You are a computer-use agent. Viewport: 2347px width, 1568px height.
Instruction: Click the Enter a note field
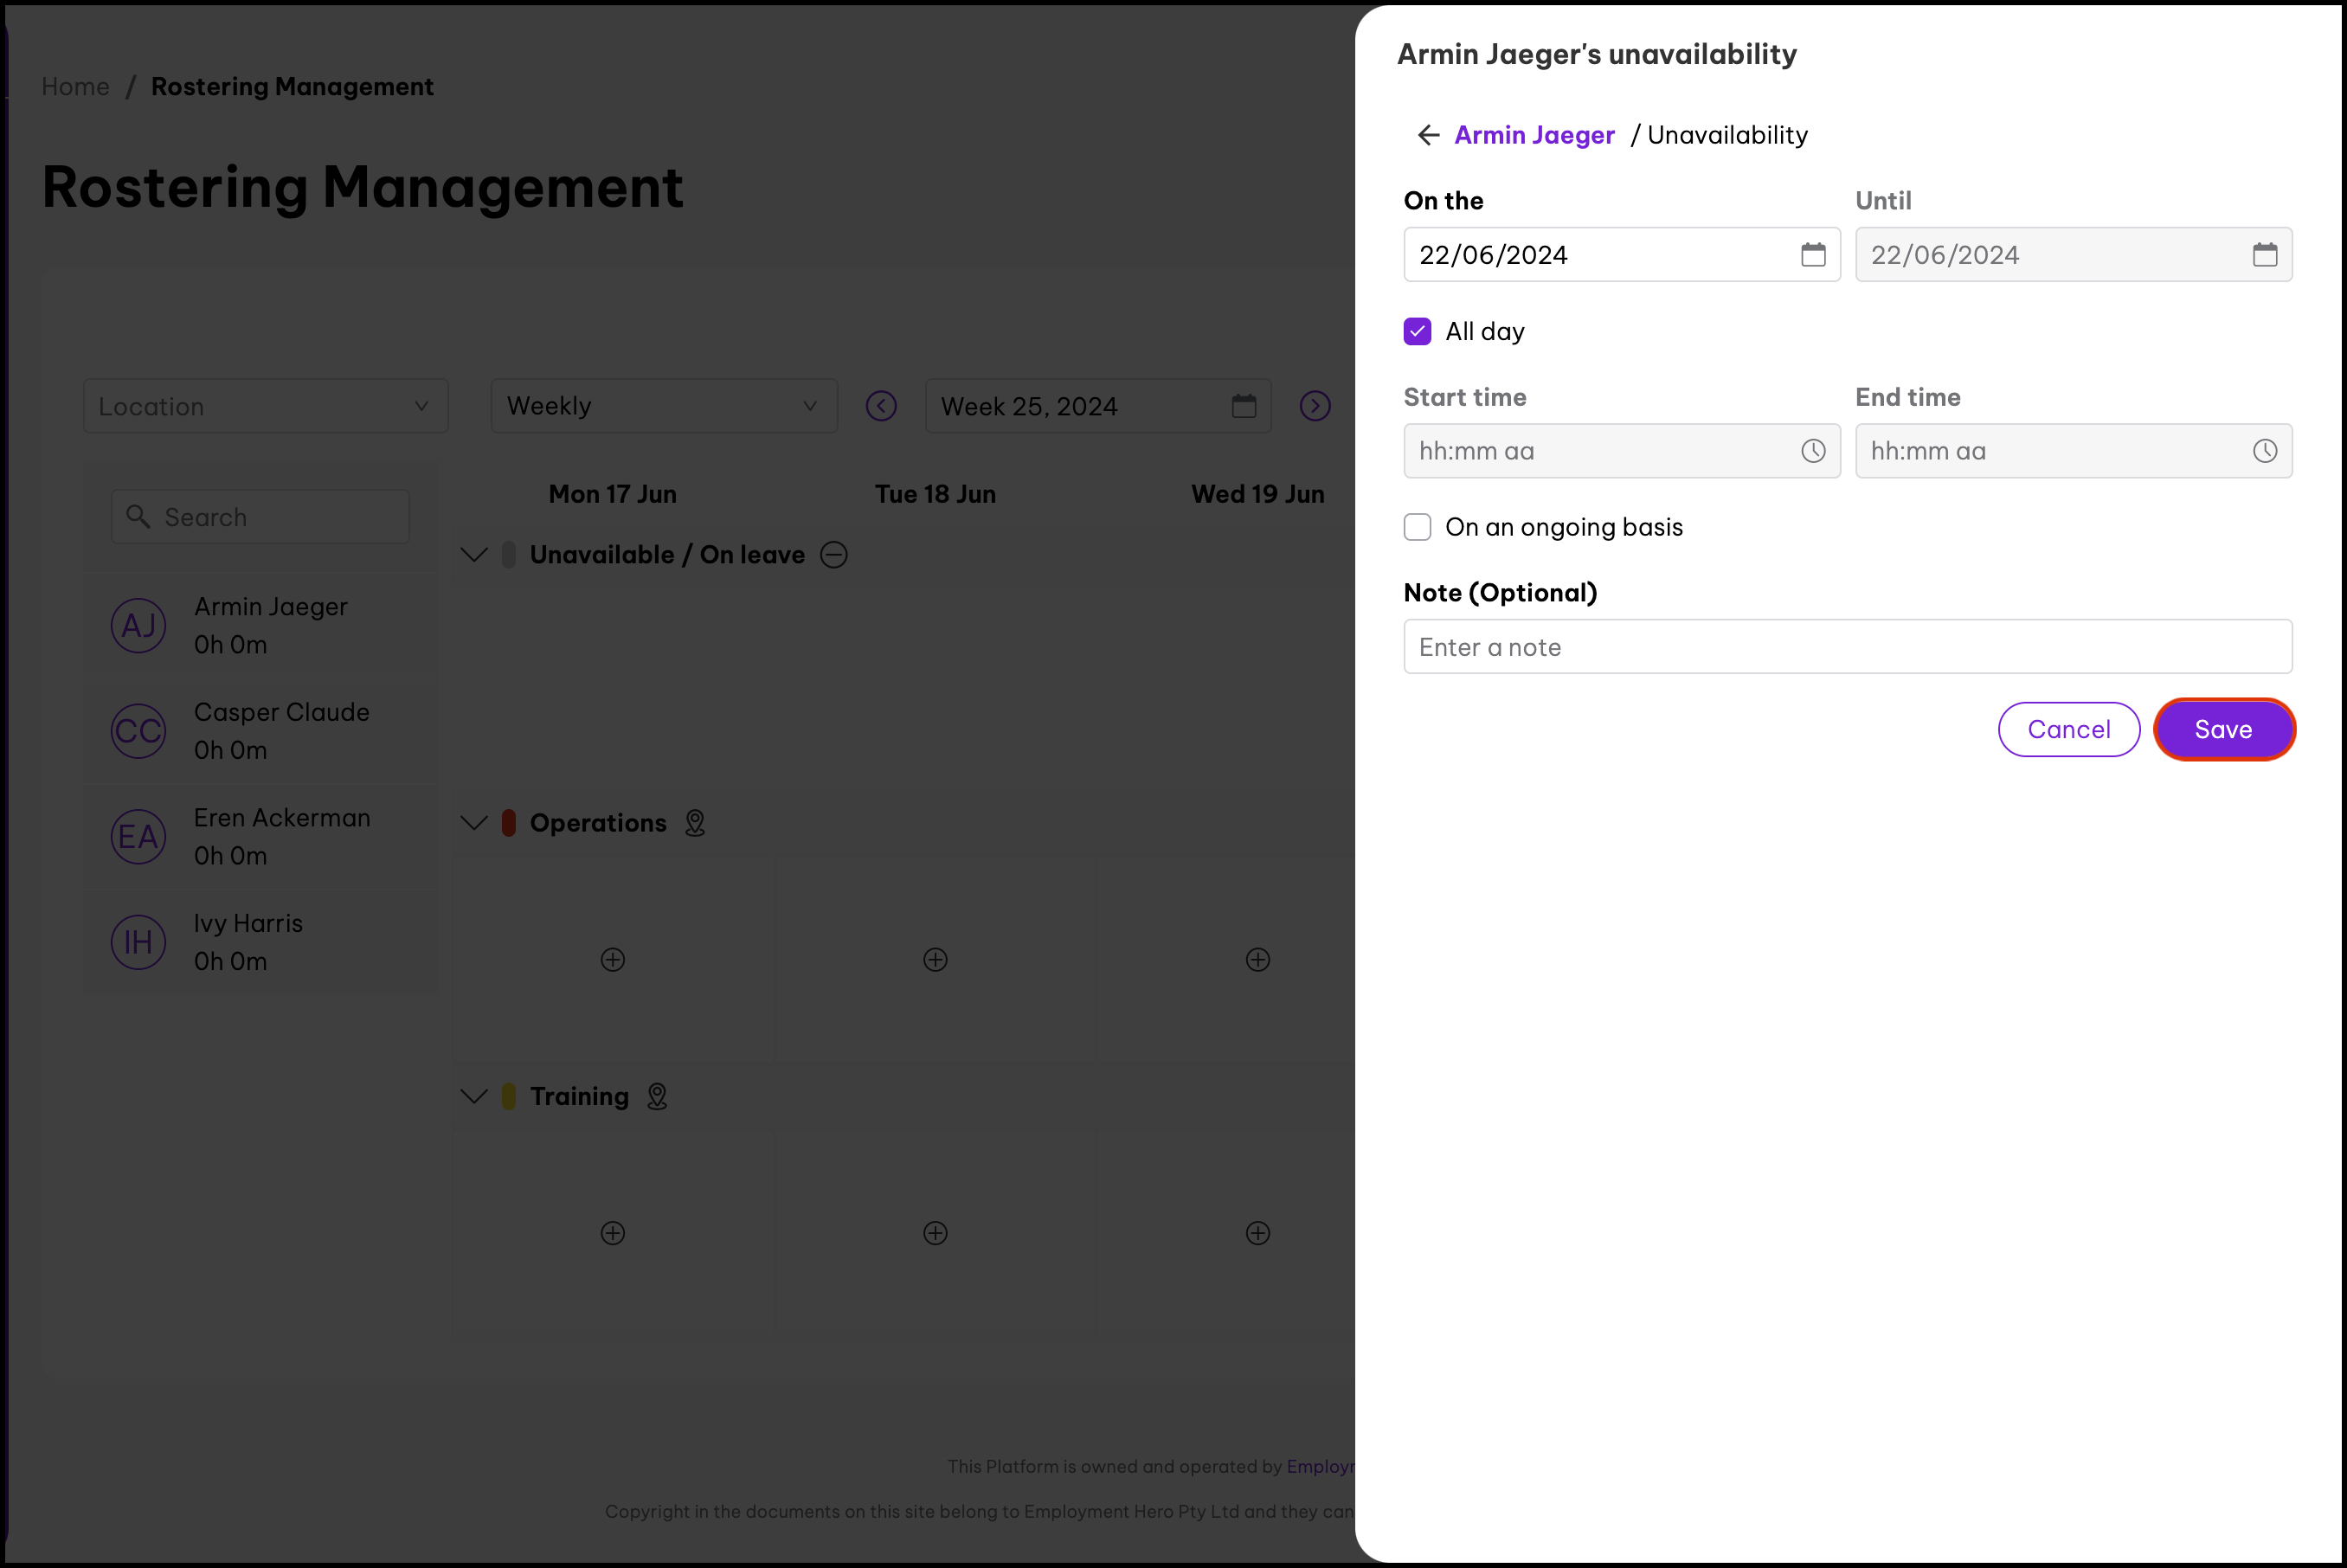pos(1846,647)
